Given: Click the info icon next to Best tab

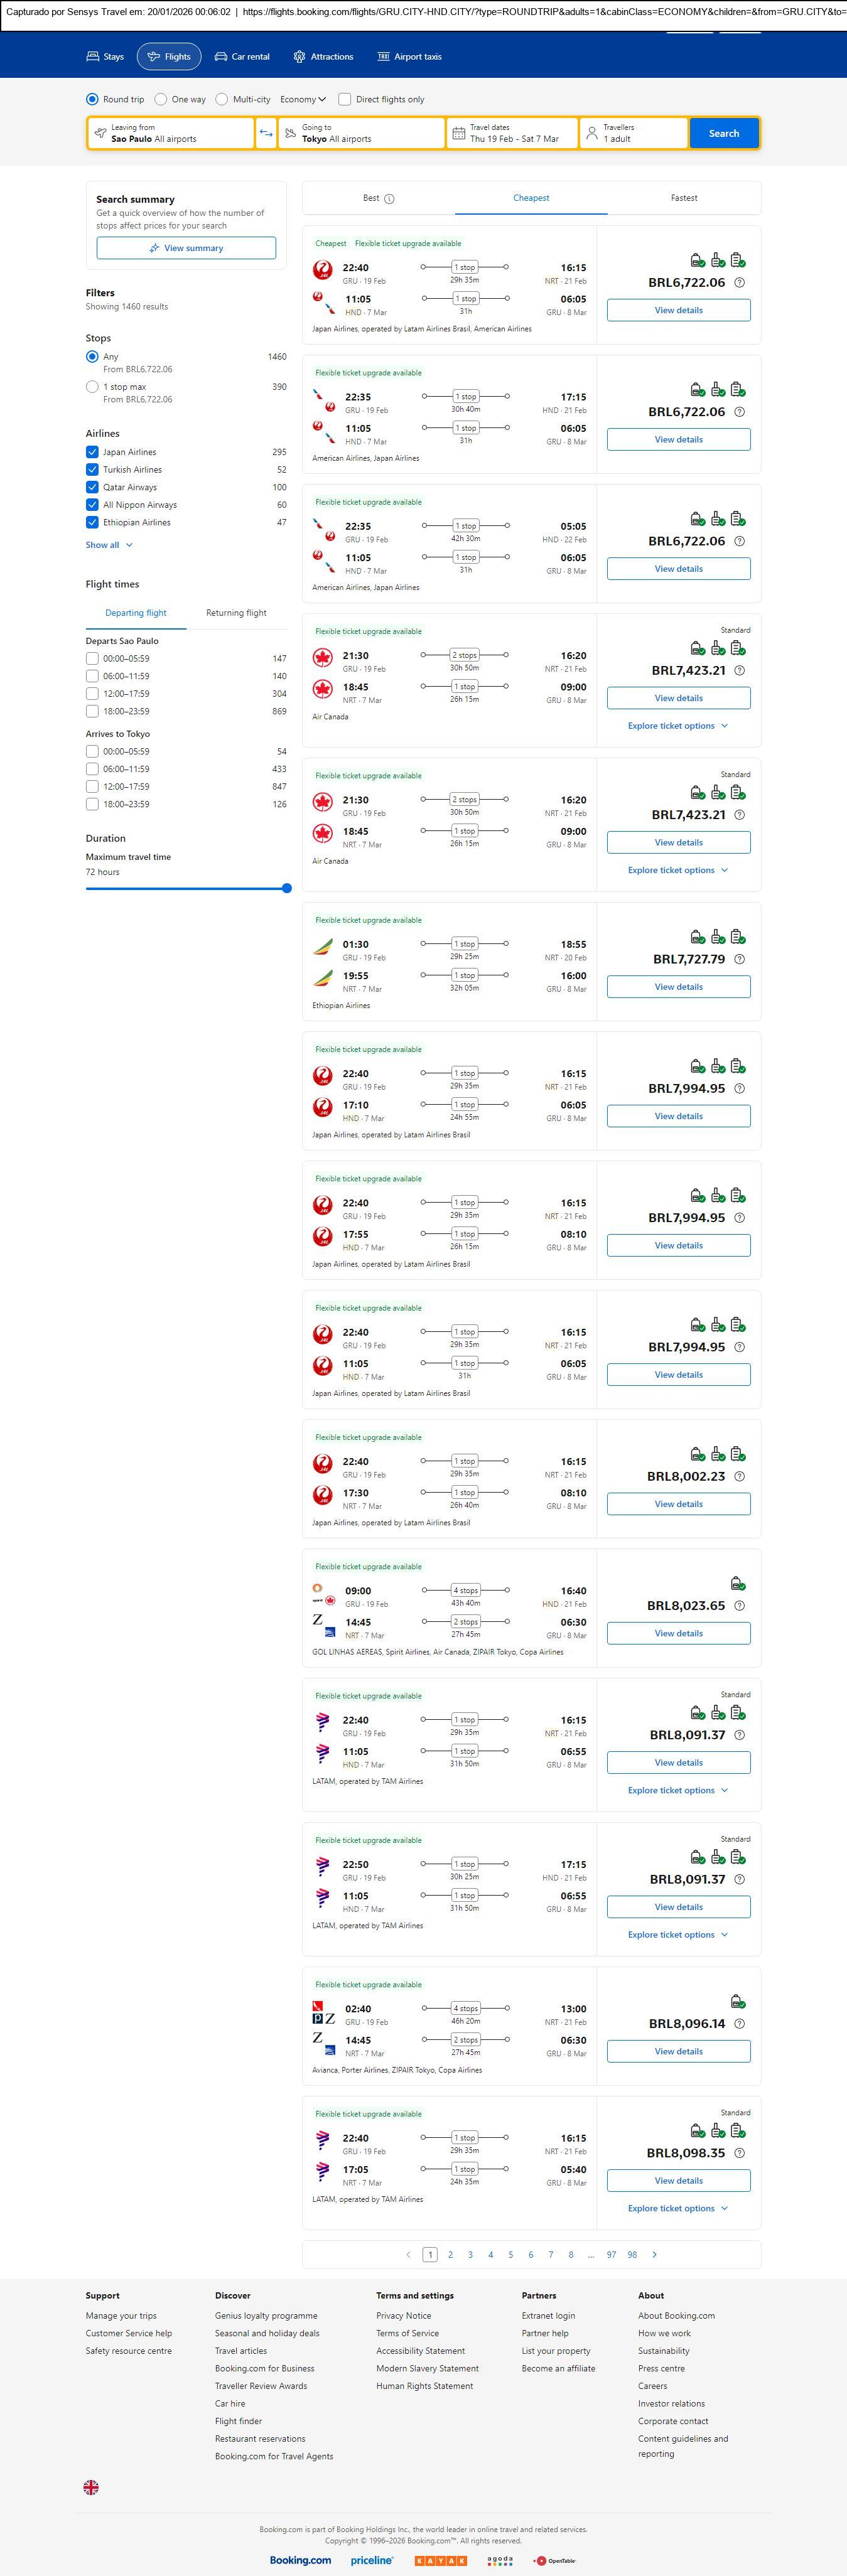Looking at the screenshot, I should [389, 199].
